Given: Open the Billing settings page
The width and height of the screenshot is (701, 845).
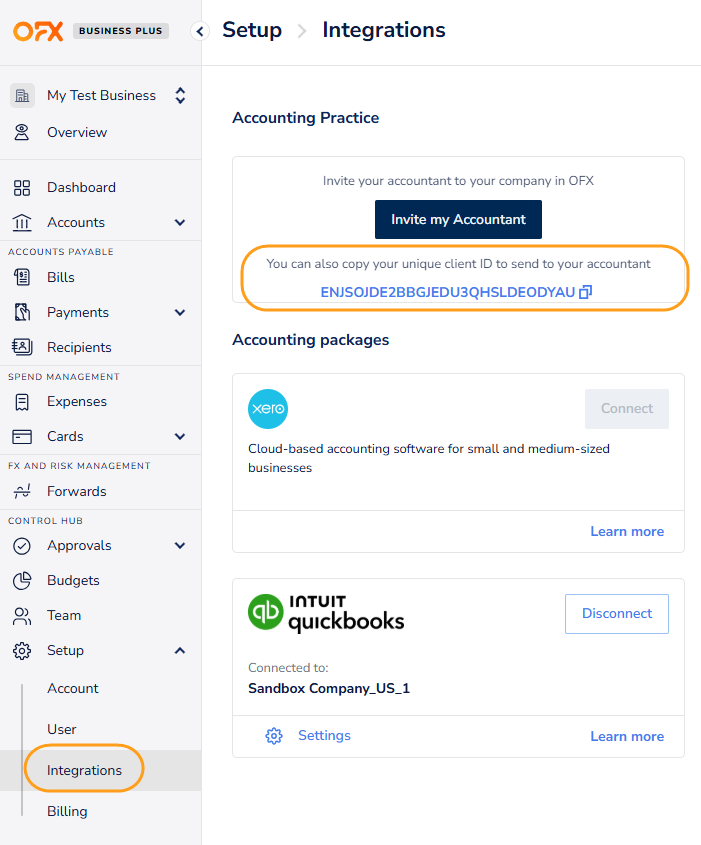Looking at the screenshot, I should (67, 811).
